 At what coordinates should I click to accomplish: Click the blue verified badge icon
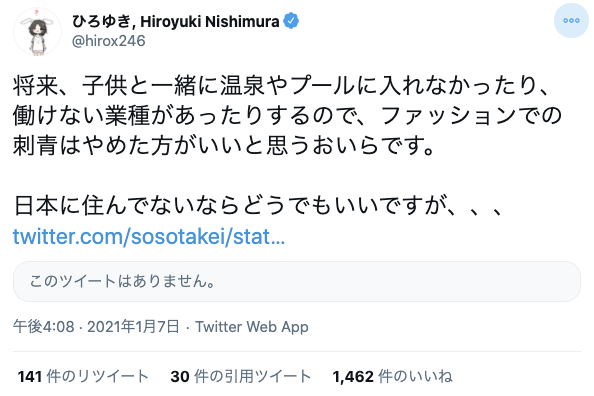click(x=291, y=21)
